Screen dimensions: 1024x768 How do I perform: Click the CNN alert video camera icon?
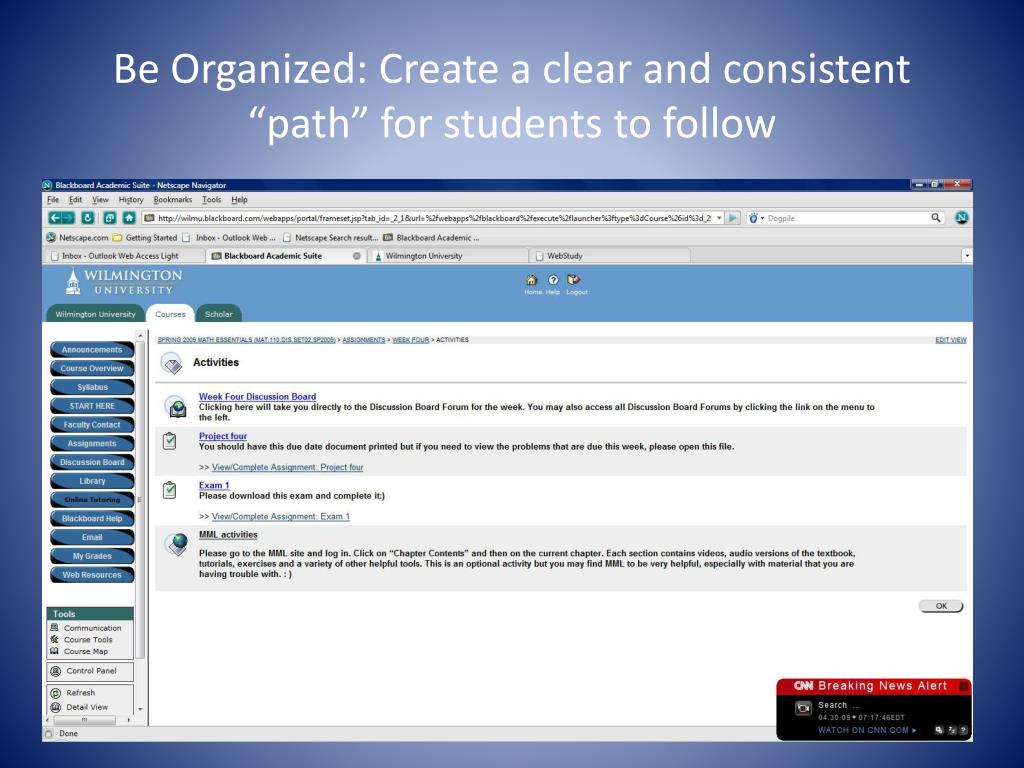click(803, 708)
